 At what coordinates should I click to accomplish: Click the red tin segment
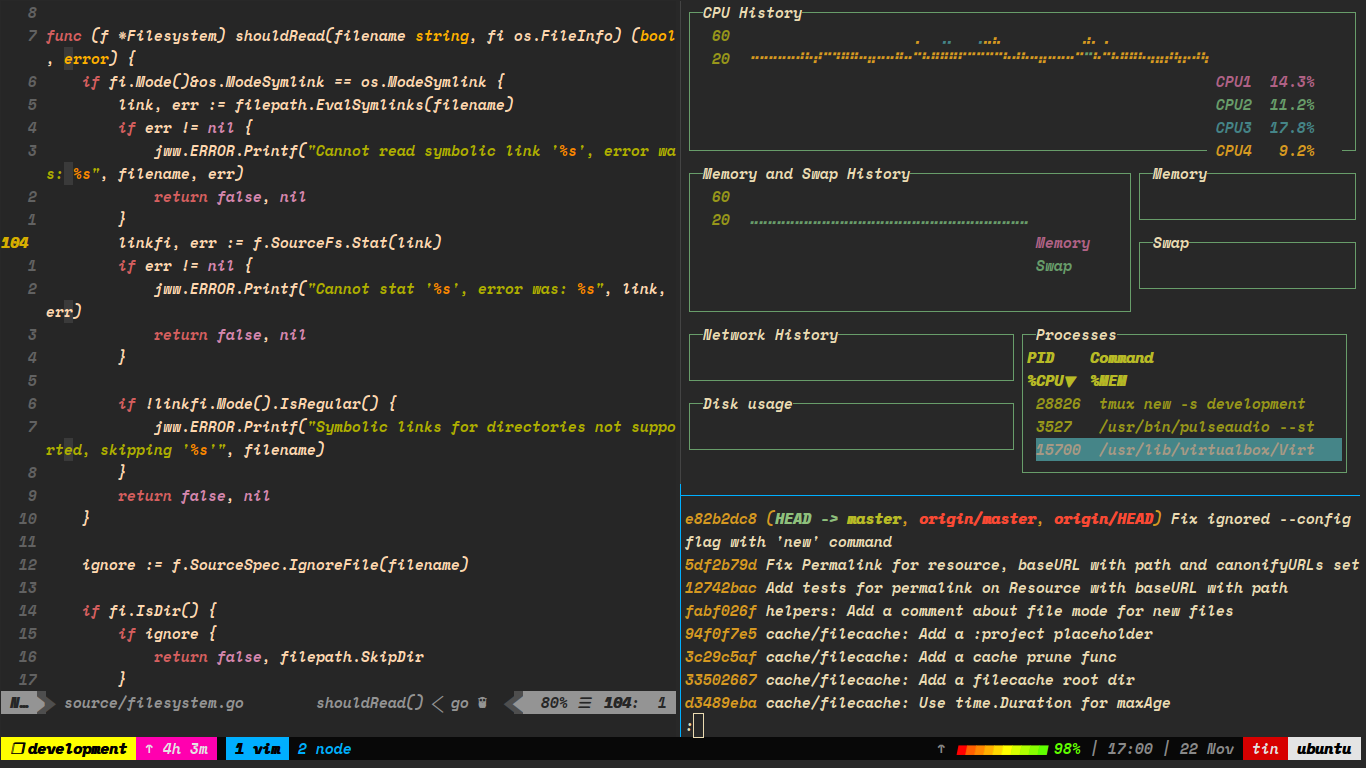[x=1265, y=749]
